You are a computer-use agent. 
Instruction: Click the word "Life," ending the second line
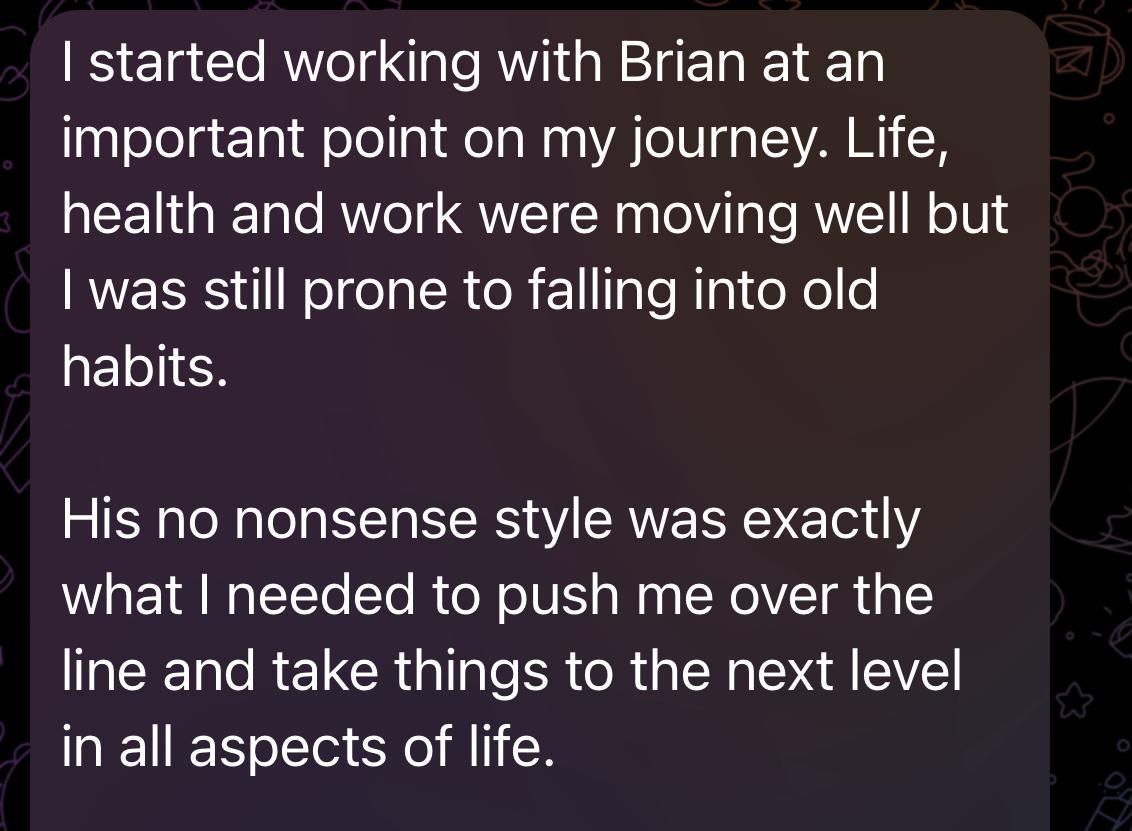896,141
